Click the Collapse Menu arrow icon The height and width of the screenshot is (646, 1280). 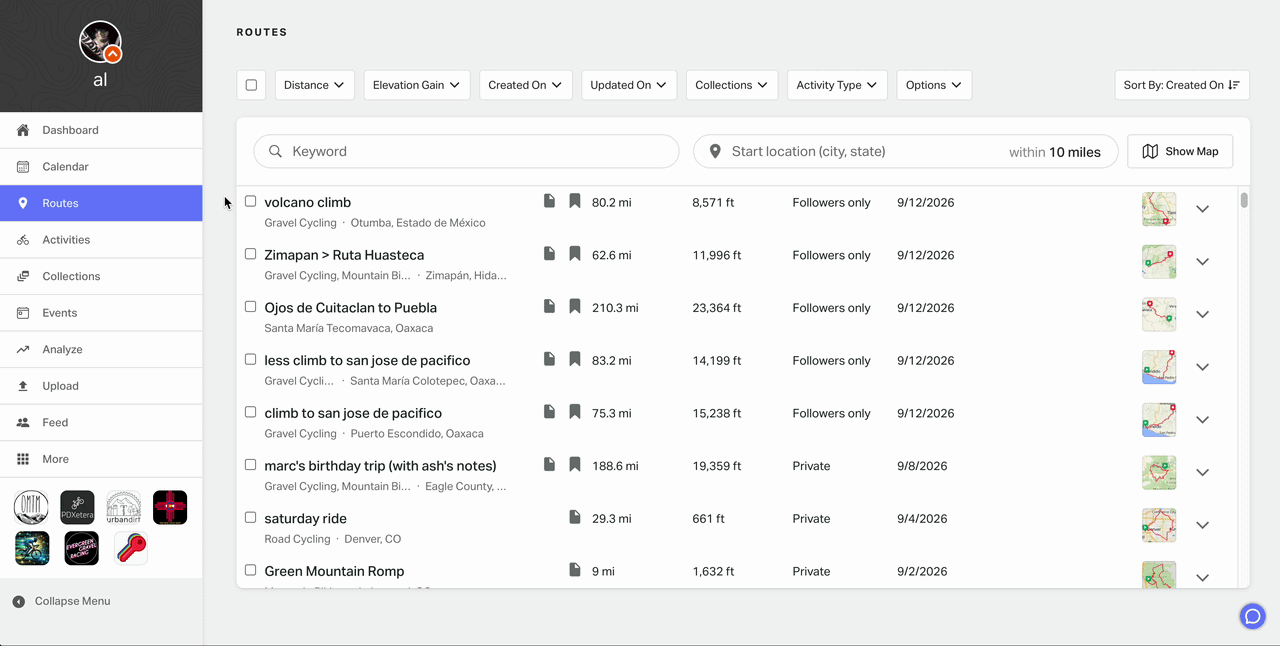(19, 602)
